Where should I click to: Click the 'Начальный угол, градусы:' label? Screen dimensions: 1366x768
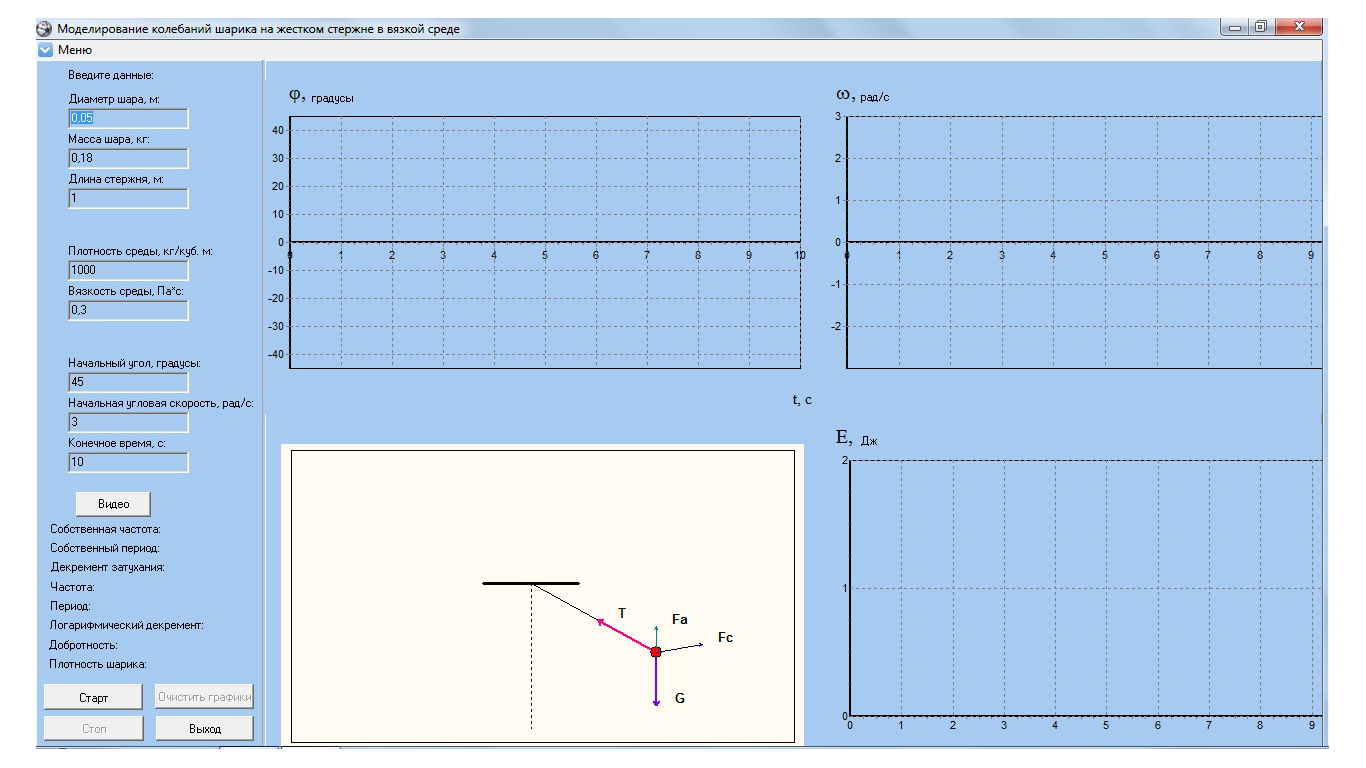point(134,364)
